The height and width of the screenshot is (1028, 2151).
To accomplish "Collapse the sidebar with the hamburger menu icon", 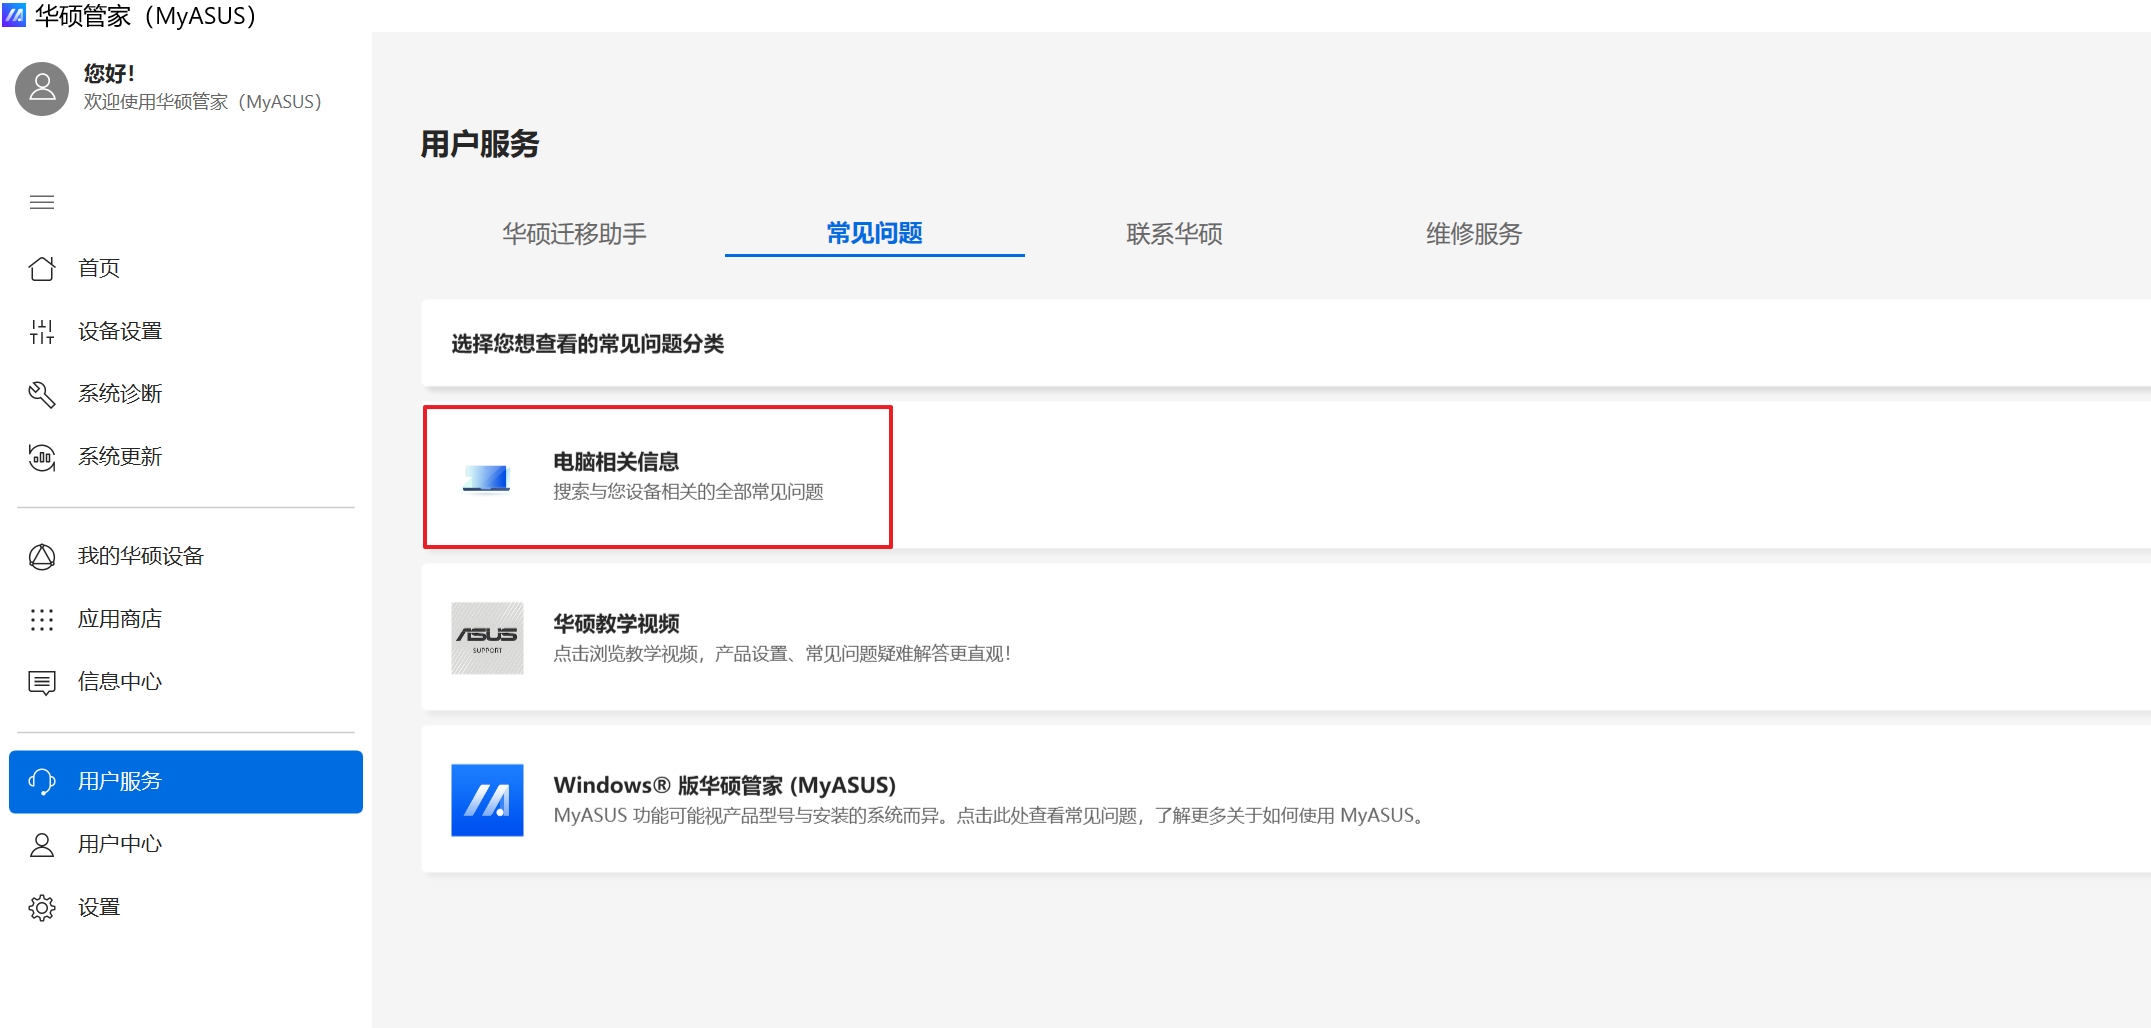I will pos(42,203).
